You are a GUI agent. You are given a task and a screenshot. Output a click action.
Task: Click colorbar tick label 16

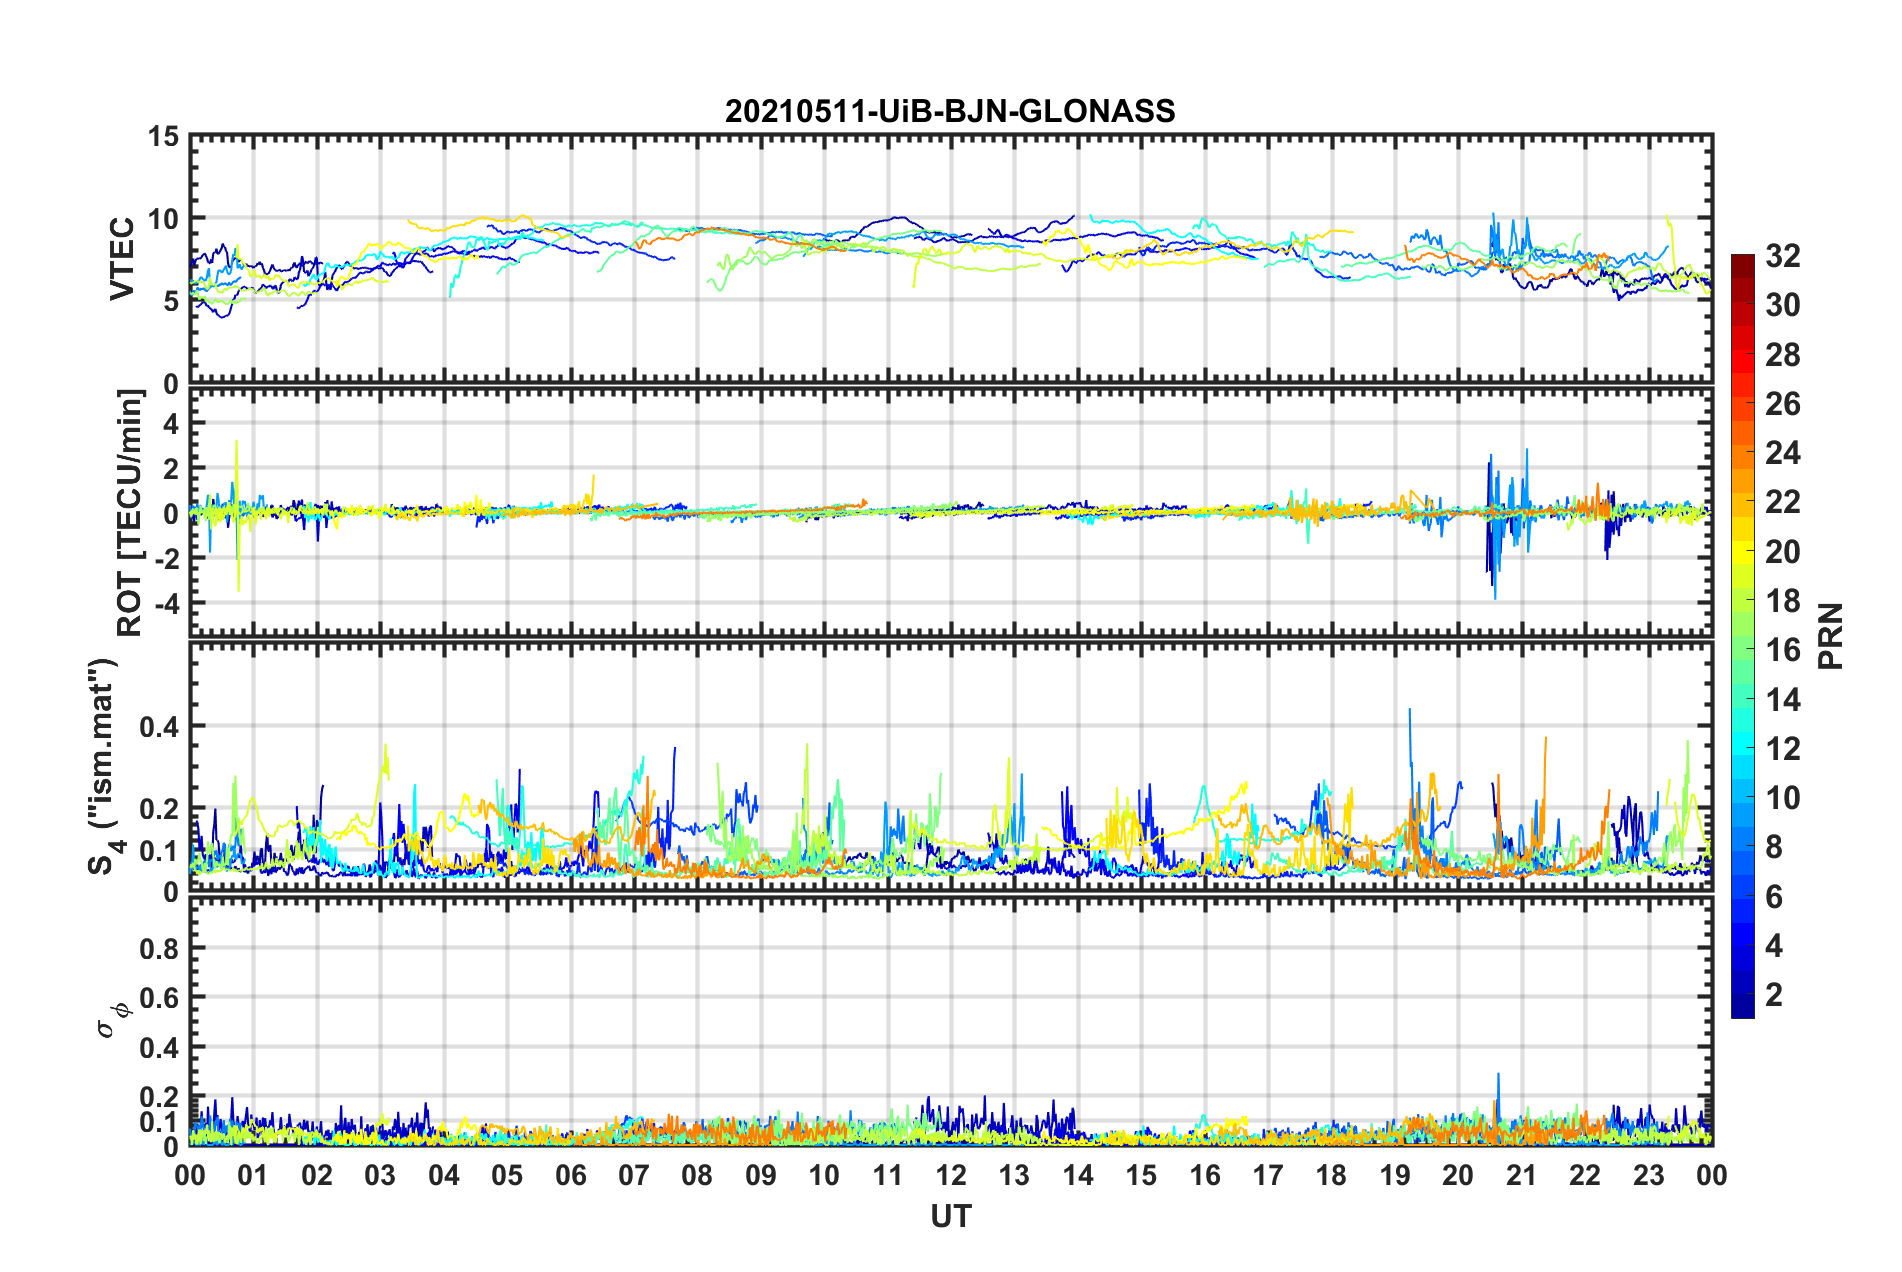(1782, 650)
